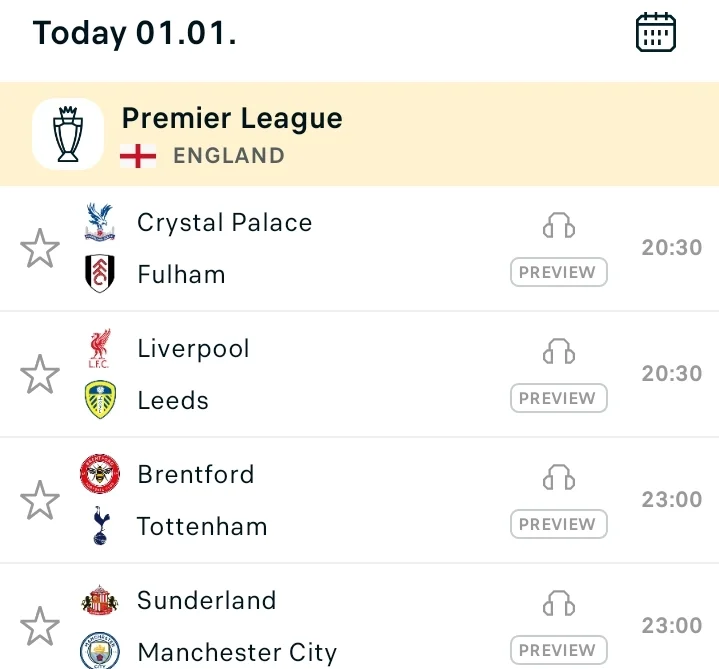Viewport: 719px width, 669px height.
Task: Click PREVIEW button for Liverpool vs Leeds
Action: click(558, 398)
